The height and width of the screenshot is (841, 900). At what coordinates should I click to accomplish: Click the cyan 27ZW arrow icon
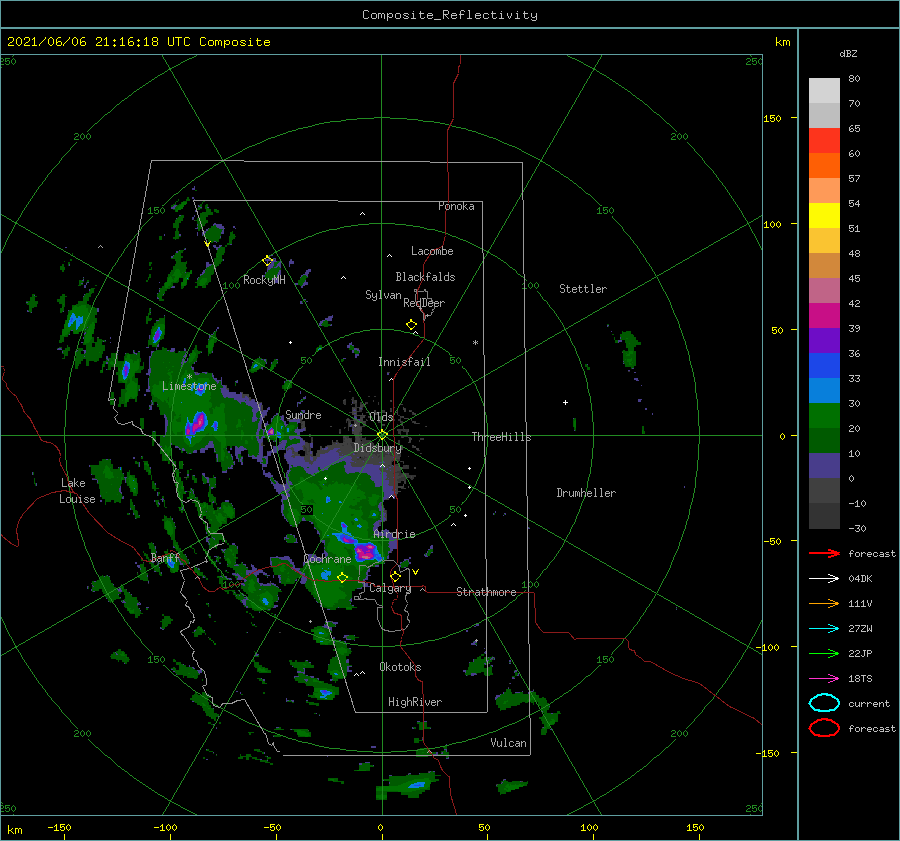click(x=824, y=629)
